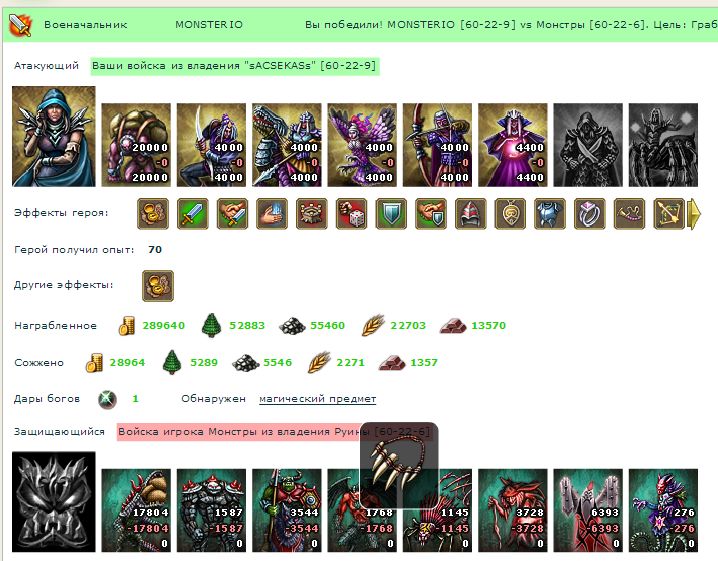Open the helmet hero effect icon
Screen dimensions: 718x561
471,213
